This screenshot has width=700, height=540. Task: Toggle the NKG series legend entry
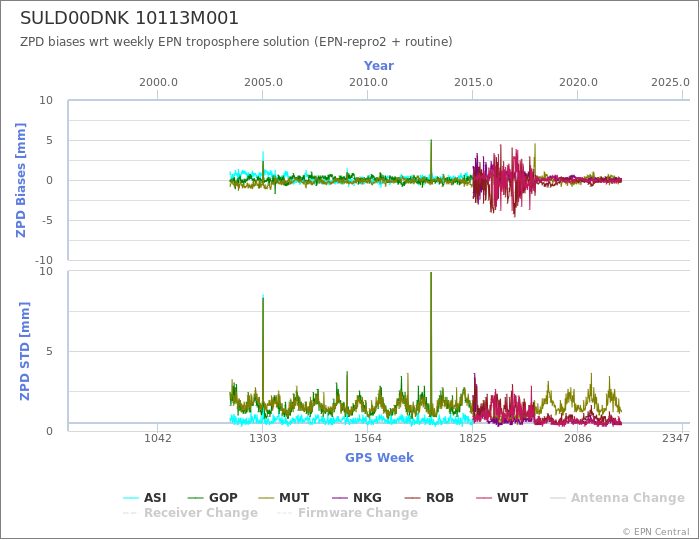click(x=357, y=498)
